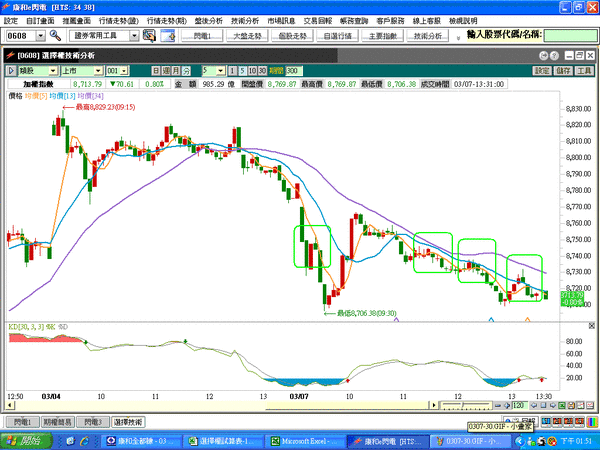The image size is (600, 450).
Task: Click the blue plus zoom-in icon in bottom bar
Action: coord(507,406)
